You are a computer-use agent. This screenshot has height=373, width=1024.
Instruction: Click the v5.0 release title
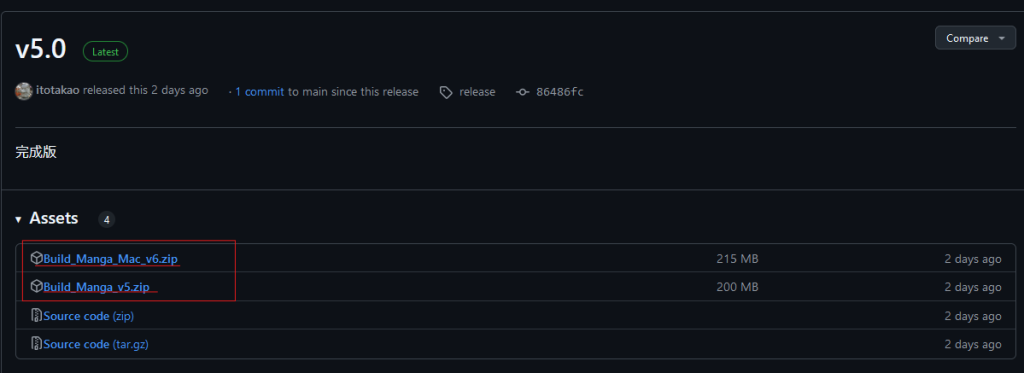(x=40, y=50)
